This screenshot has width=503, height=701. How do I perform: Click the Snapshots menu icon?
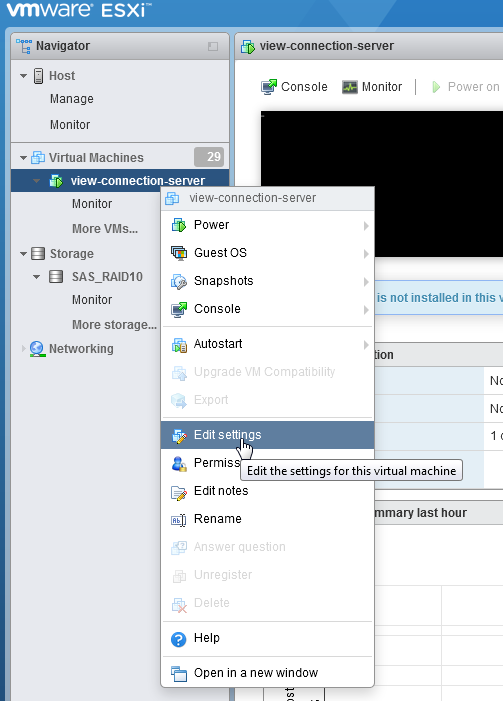[179, 282]
